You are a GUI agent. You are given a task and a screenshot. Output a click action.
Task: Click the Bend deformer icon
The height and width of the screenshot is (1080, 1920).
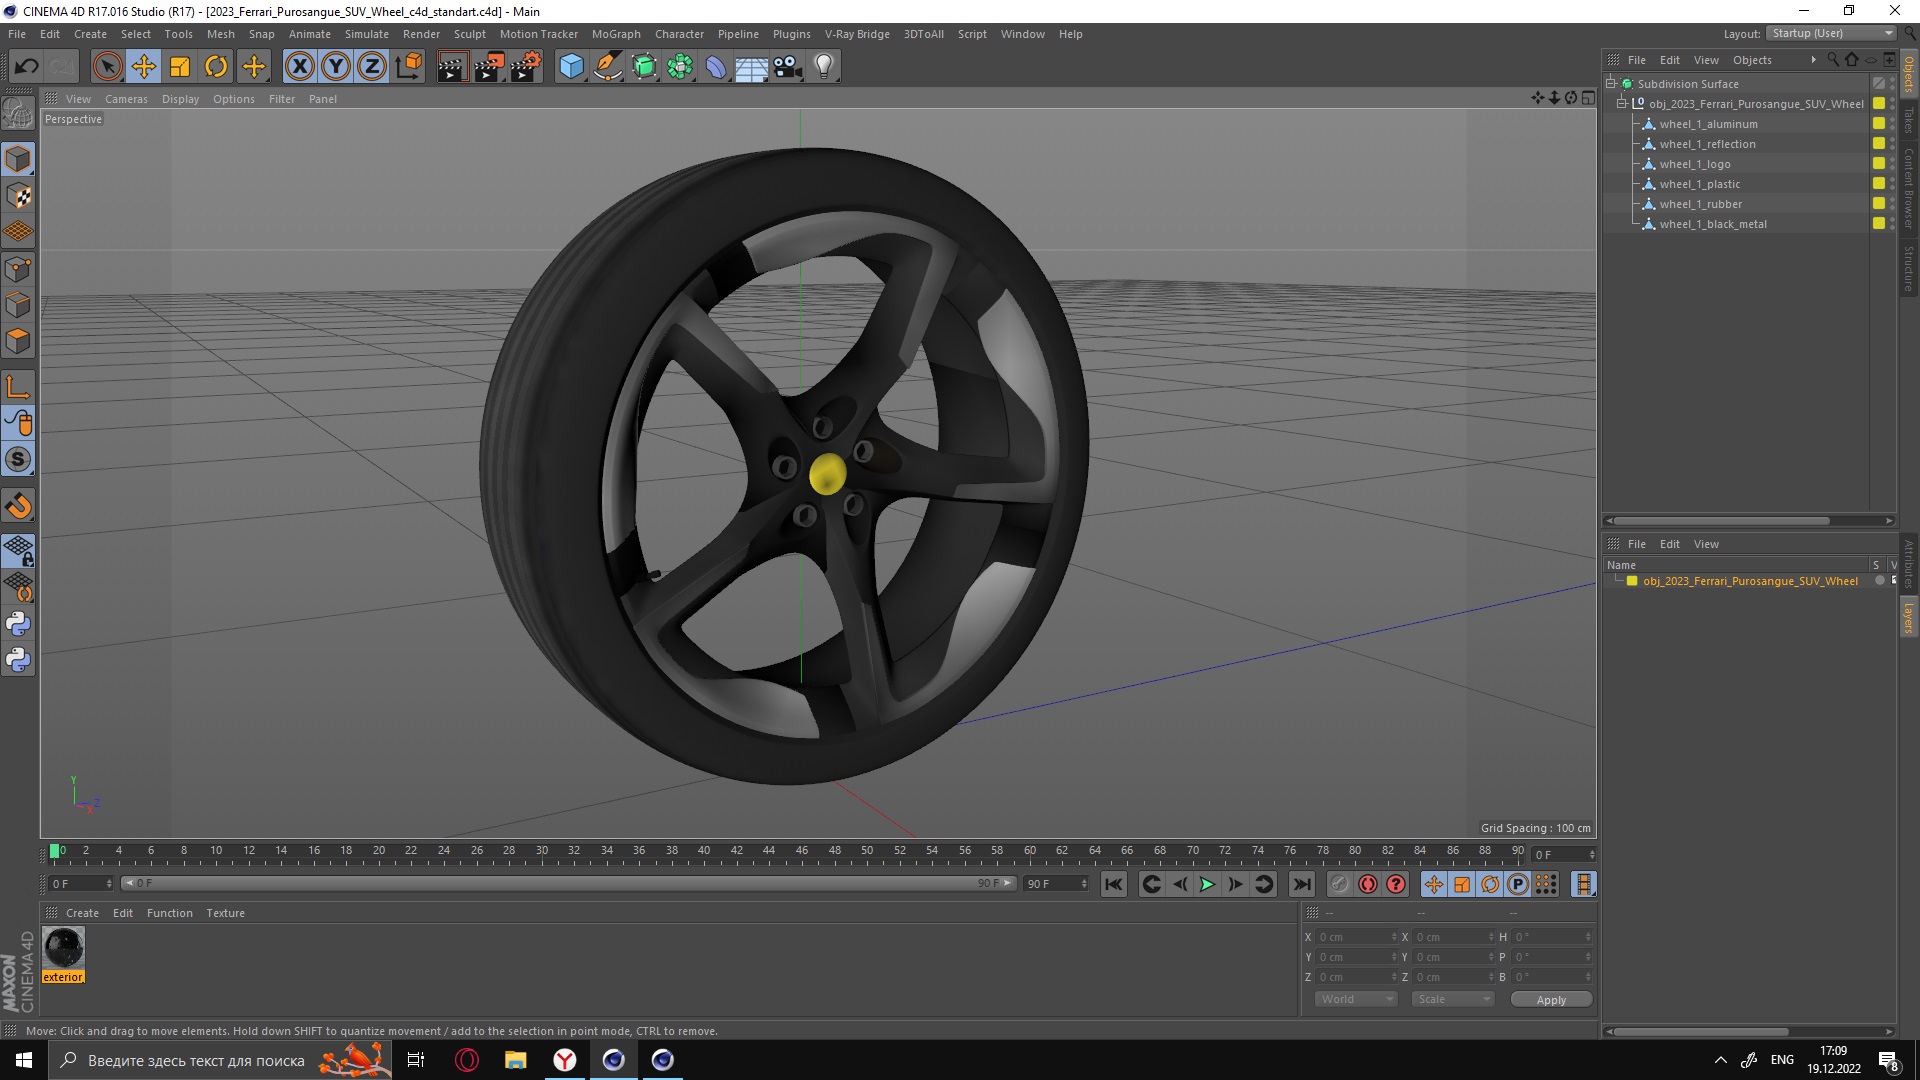[x=716, y=67]
